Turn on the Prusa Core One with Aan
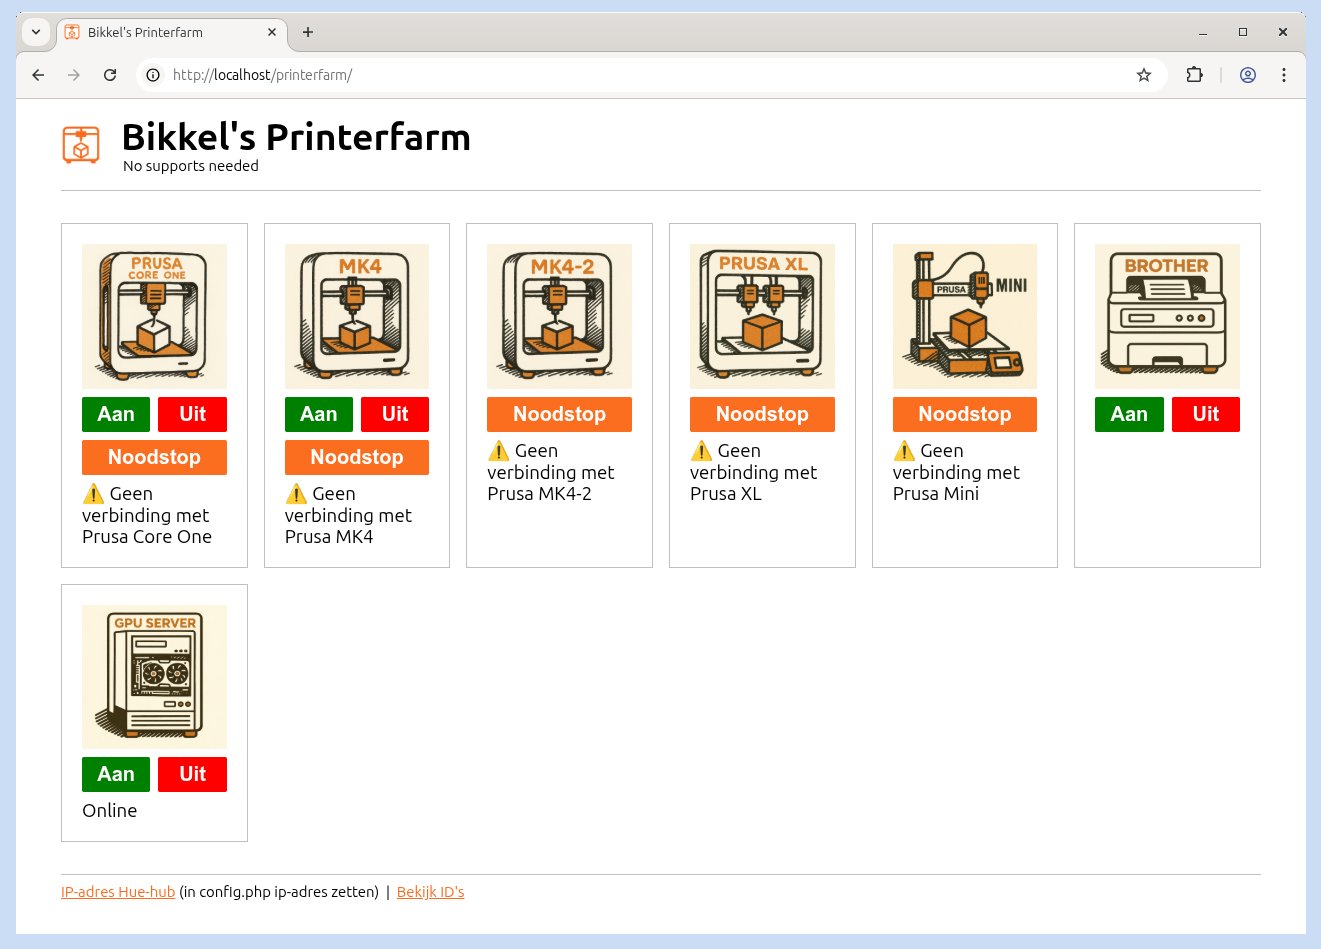This screenshot has width=1321, height=949. pos(116,414)
